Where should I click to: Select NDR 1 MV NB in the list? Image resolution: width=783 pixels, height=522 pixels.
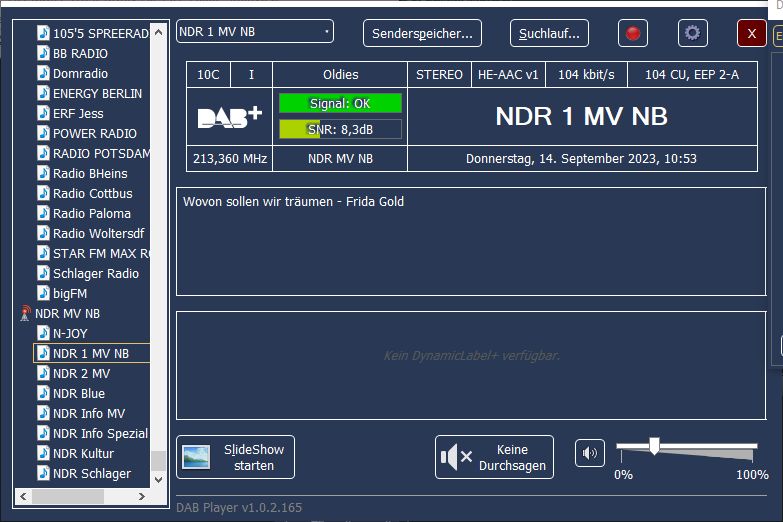coord(91,353)
